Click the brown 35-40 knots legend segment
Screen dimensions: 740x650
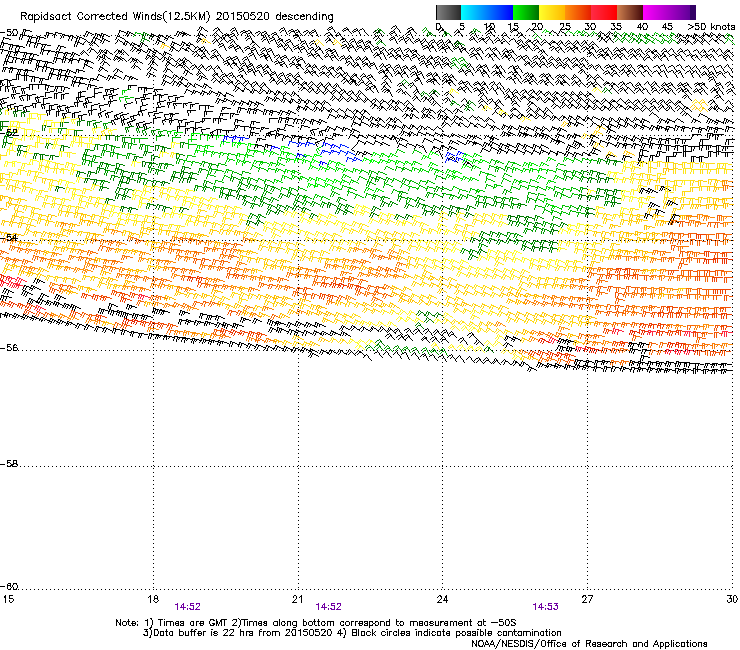tap(630, 12)
